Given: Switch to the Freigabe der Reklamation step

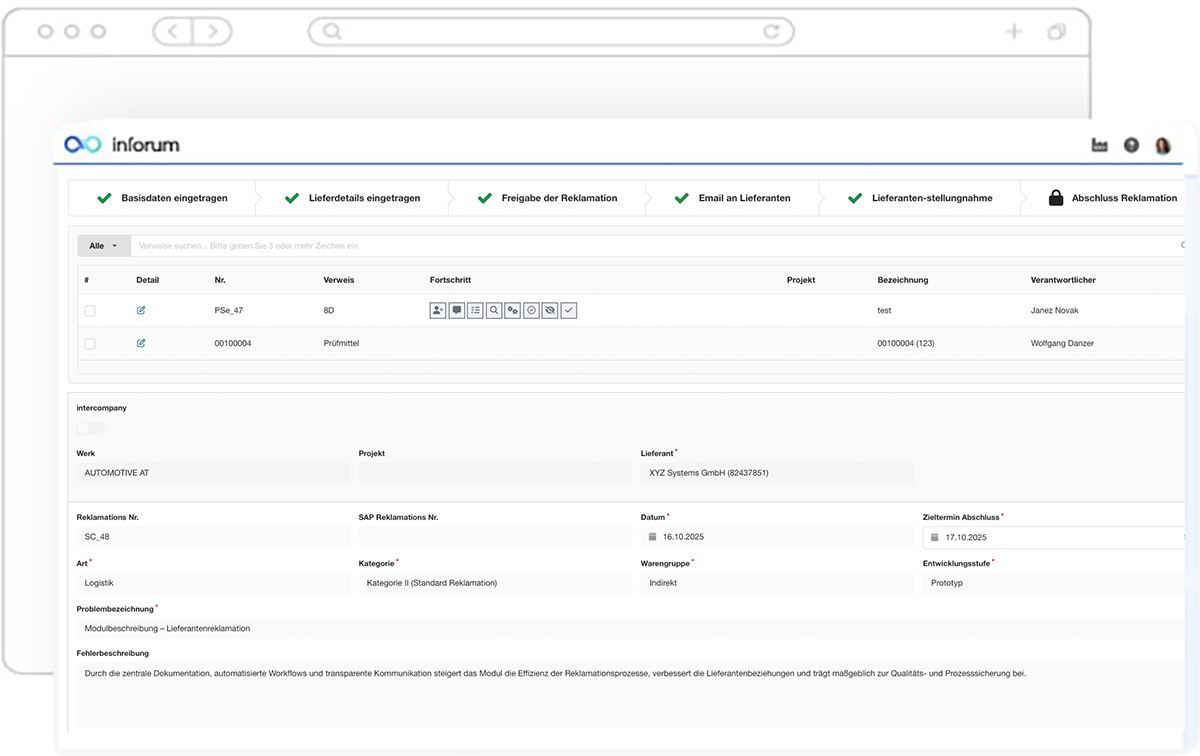Looking at the screenshot, I should [x=556, y=197].
